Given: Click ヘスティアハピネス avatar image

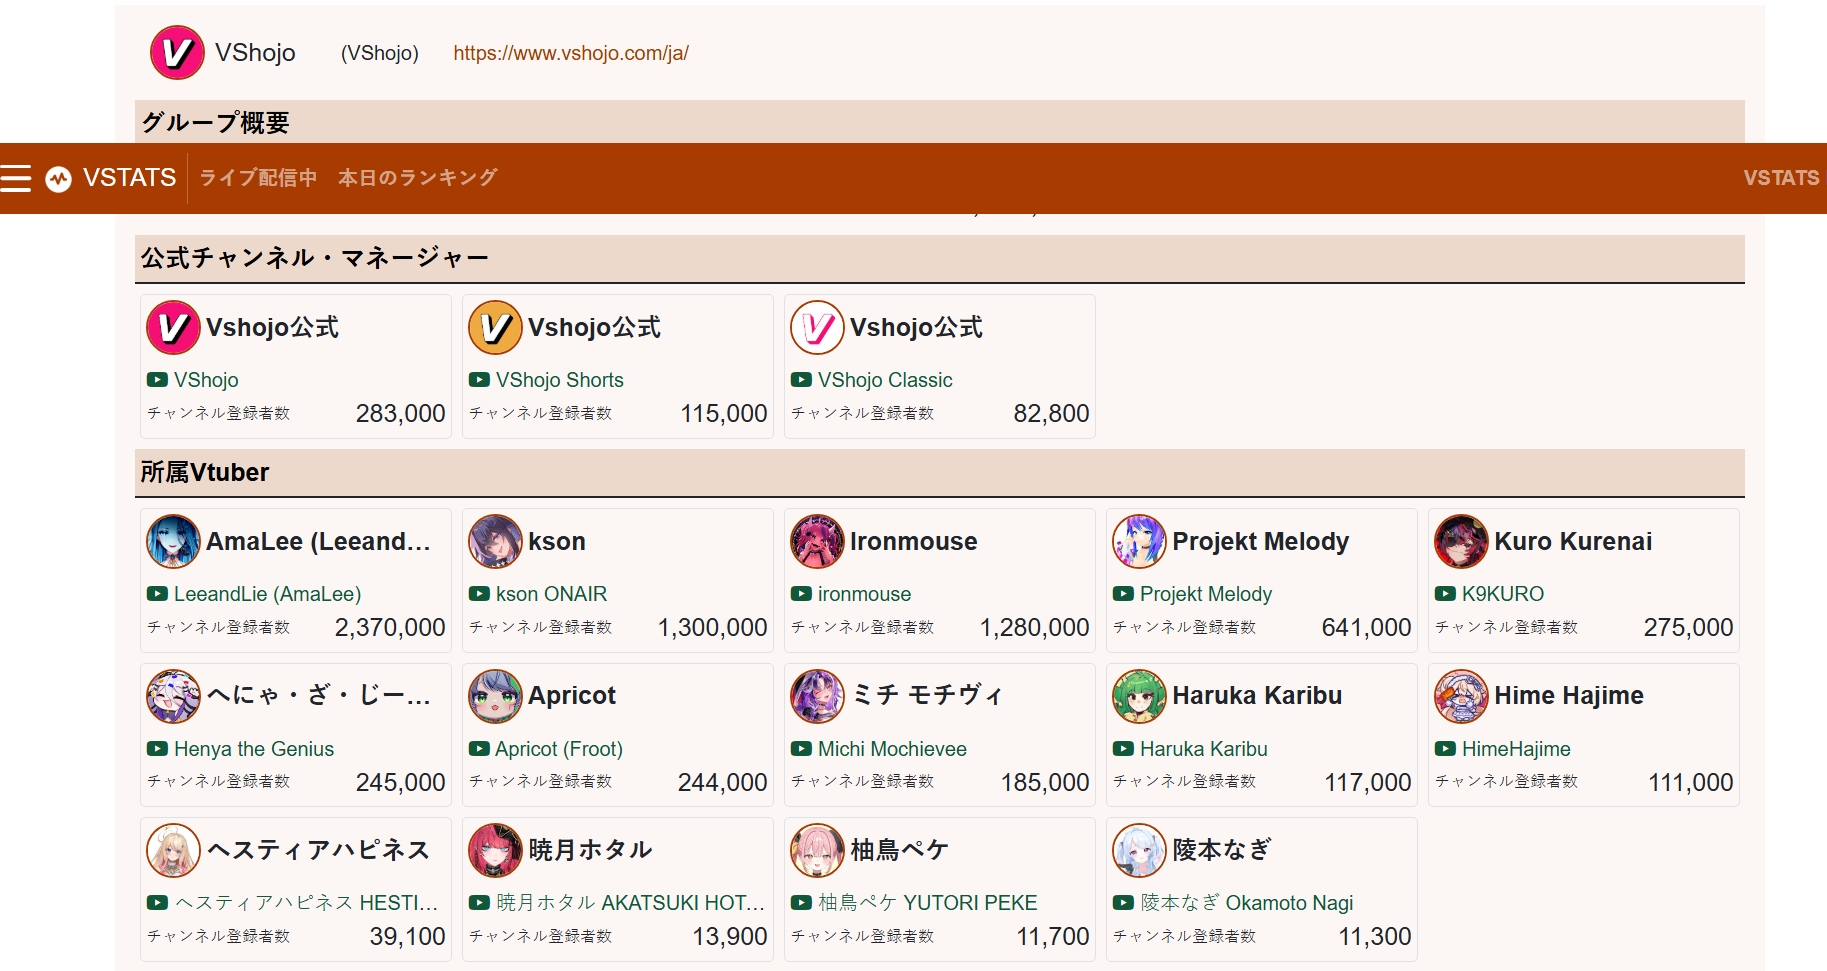Looking at the screenshot, I should pos(173,850).
